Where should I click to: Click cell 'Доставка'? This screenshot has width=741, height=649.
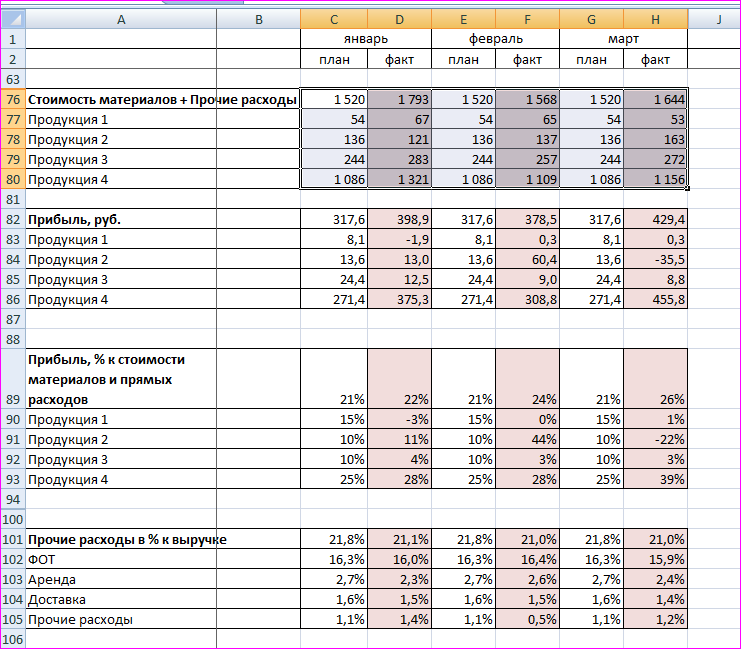[121, 599]
